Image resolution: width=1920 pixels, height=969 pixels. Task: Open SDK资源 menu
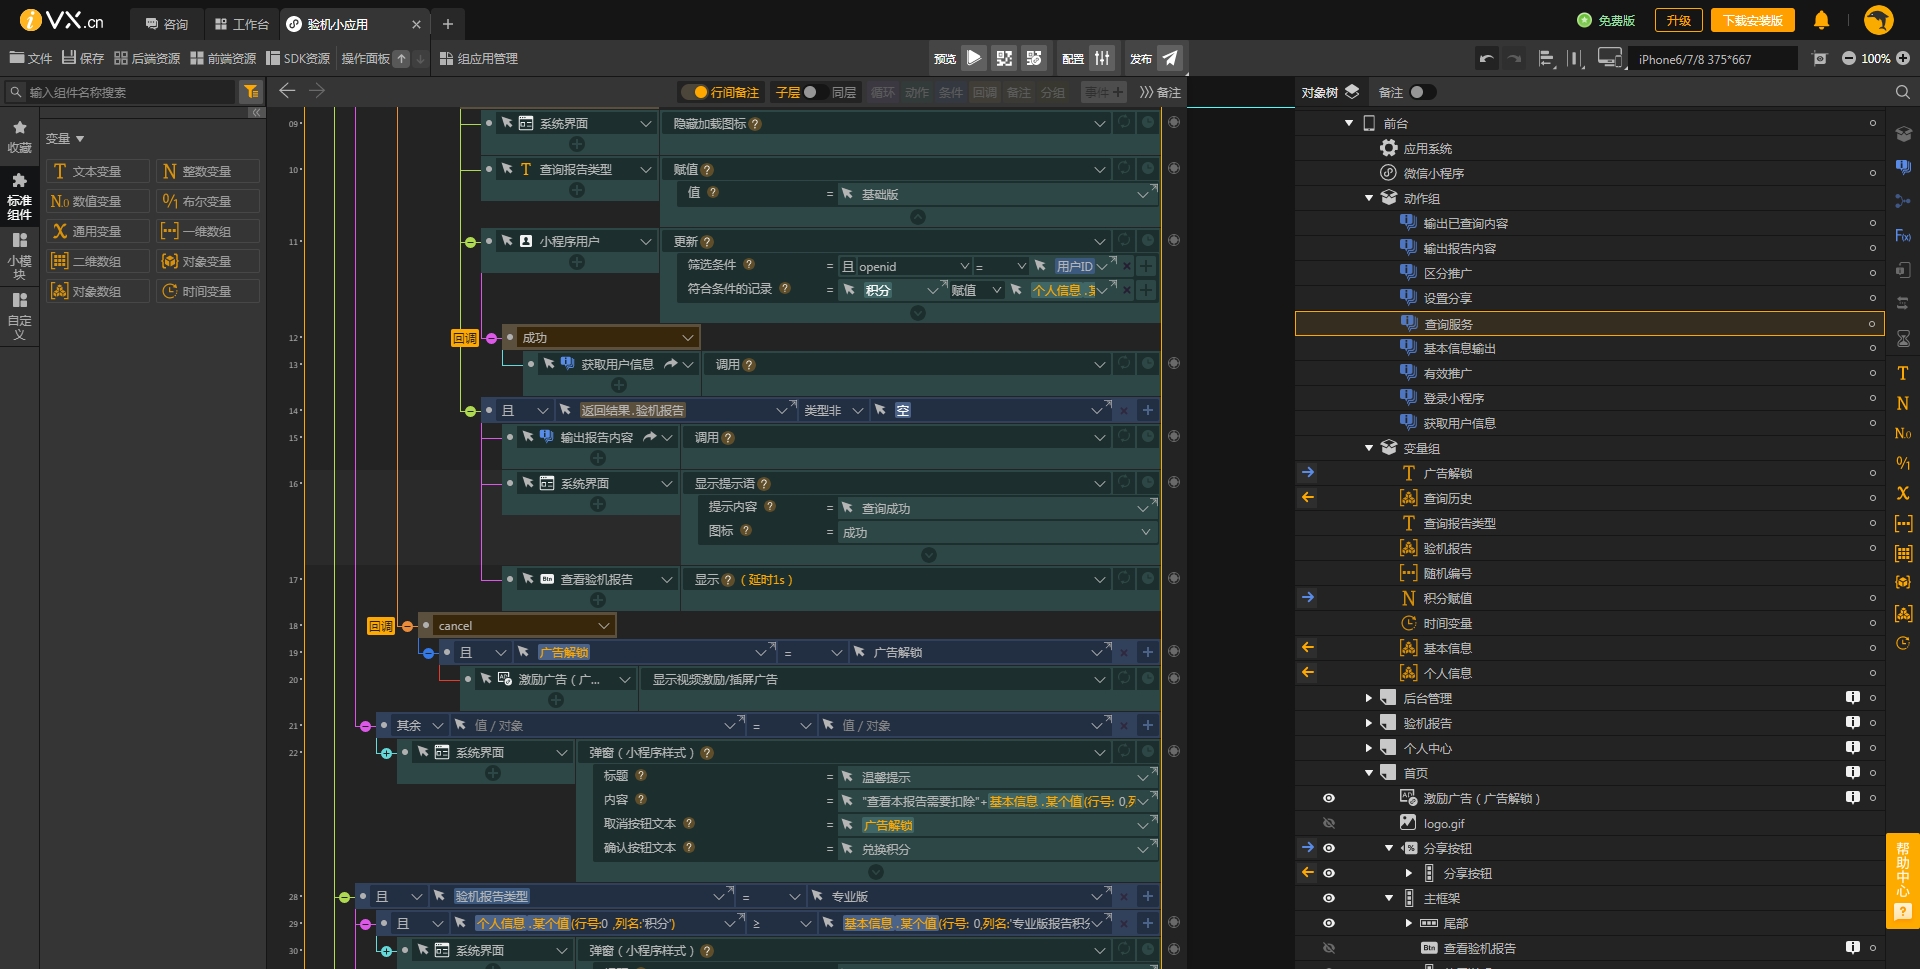pyautogui.click(x=298, y=59)
